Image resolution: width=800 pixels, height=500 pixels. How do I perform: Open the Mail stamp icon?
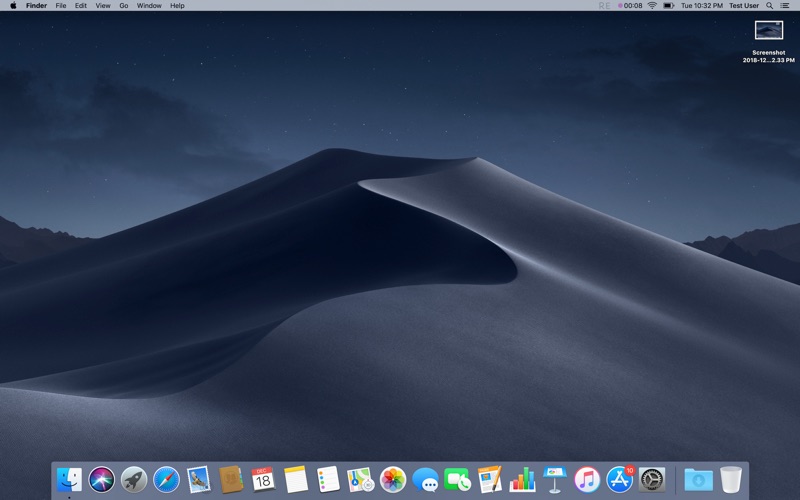click(x=198, y=480)
